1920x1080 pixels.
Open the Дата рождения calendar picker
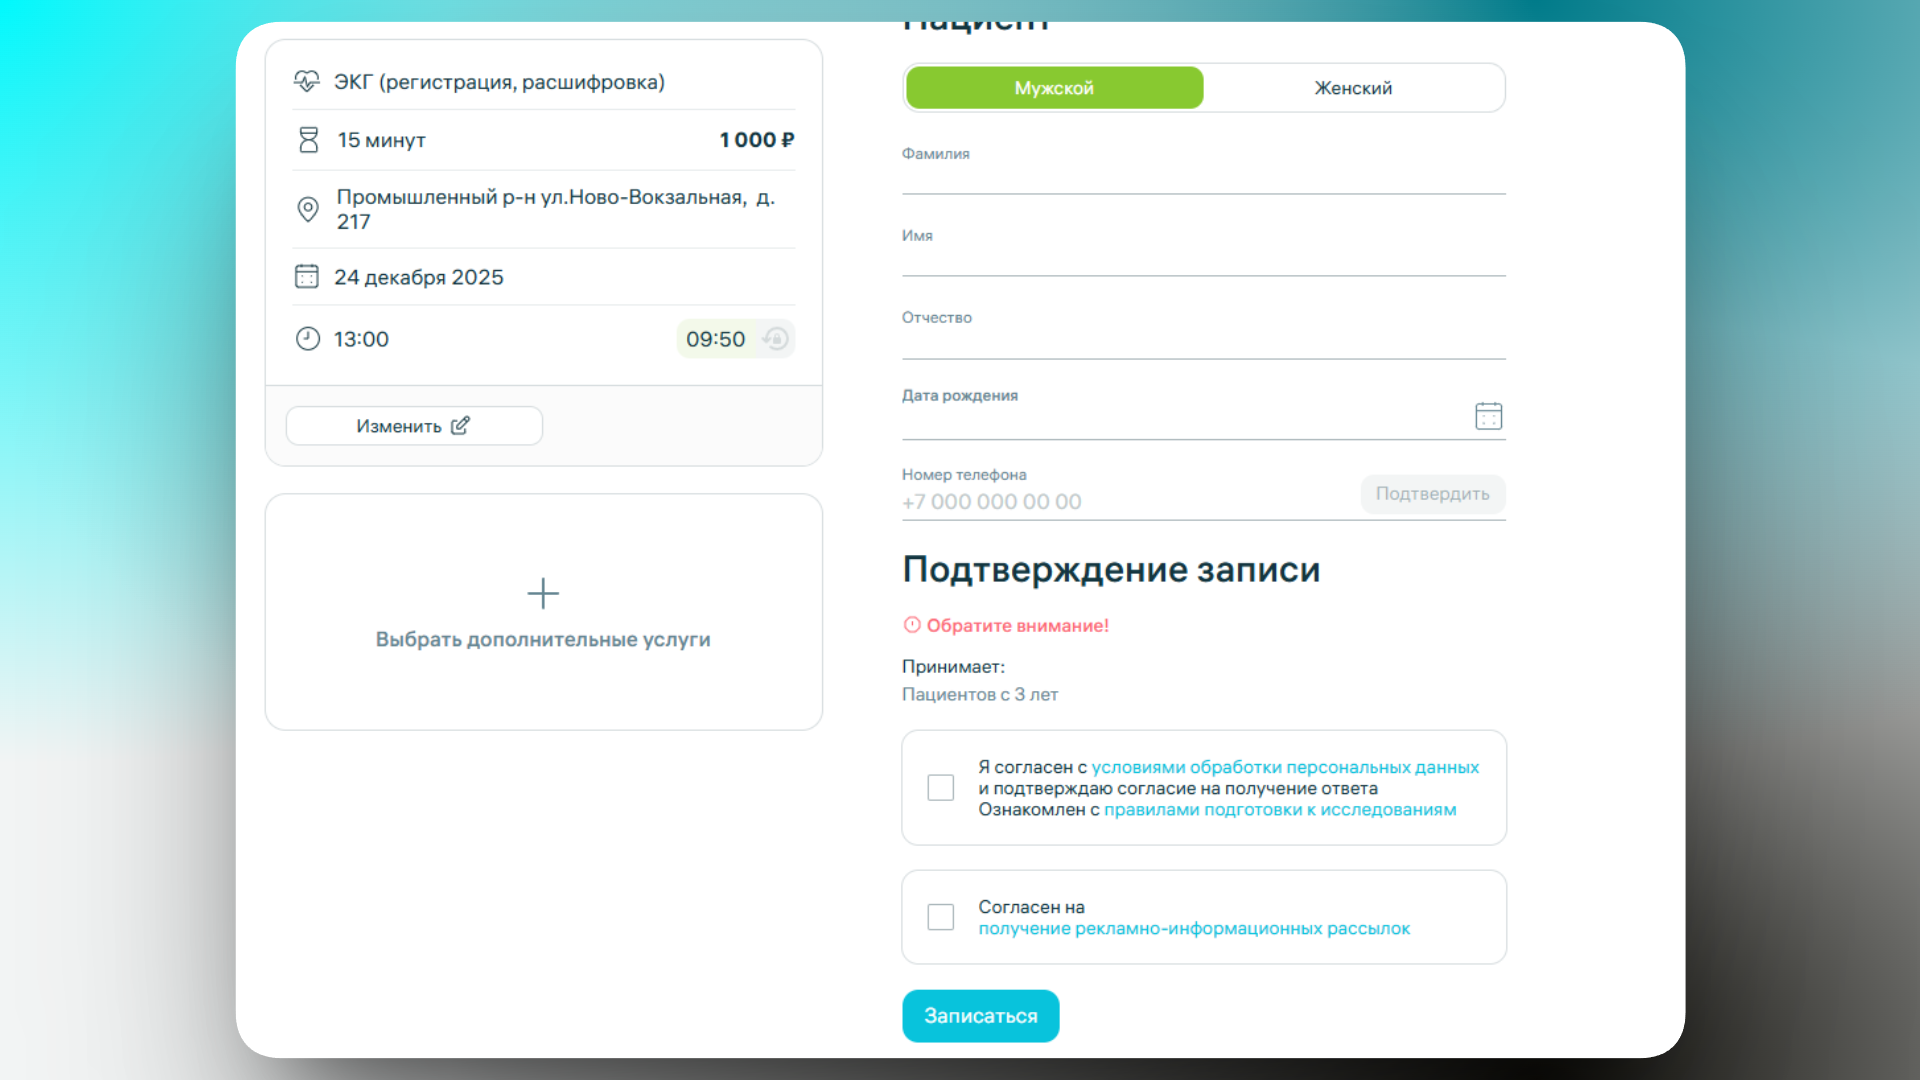coord(1488,416)
